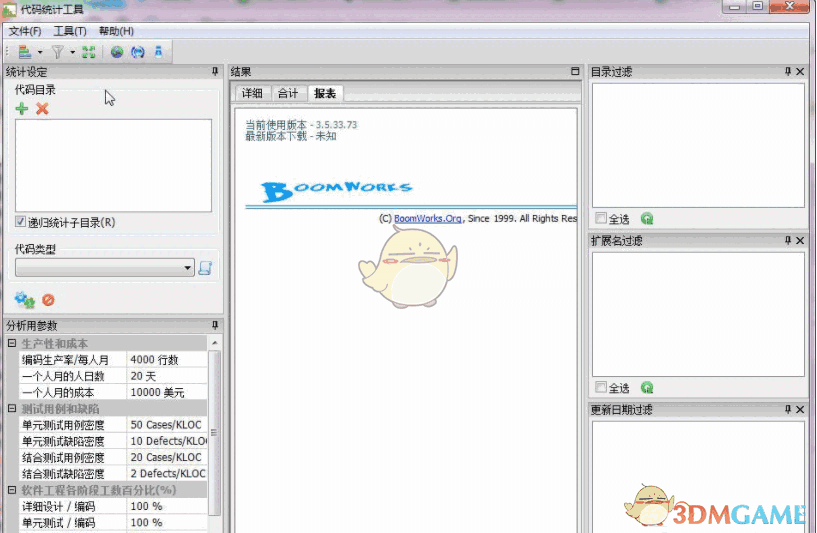The height and width of the screenshot is (533, 817).
Task: Click the empty 扩展名过滤 list area
Action: pyautogui.click(x=698, y=314)
